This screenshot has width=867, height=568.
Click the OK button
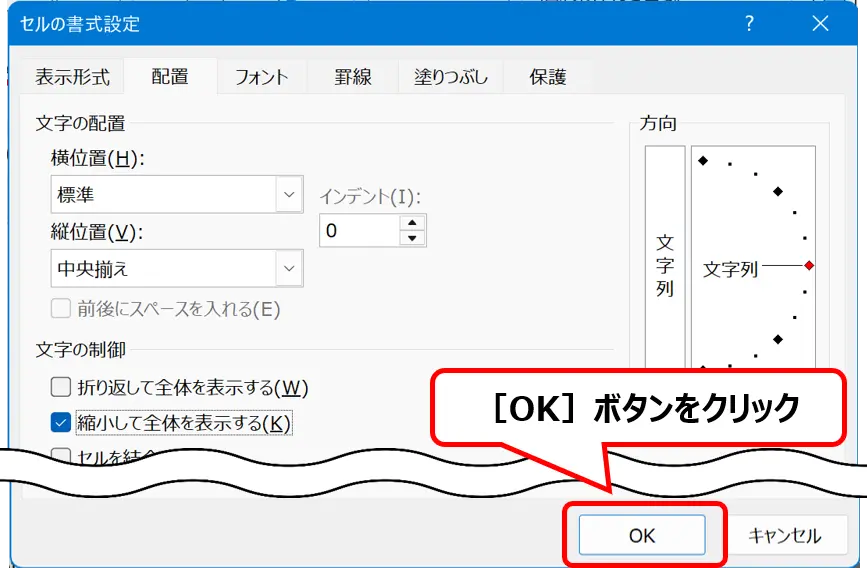[x=642, y=535]
